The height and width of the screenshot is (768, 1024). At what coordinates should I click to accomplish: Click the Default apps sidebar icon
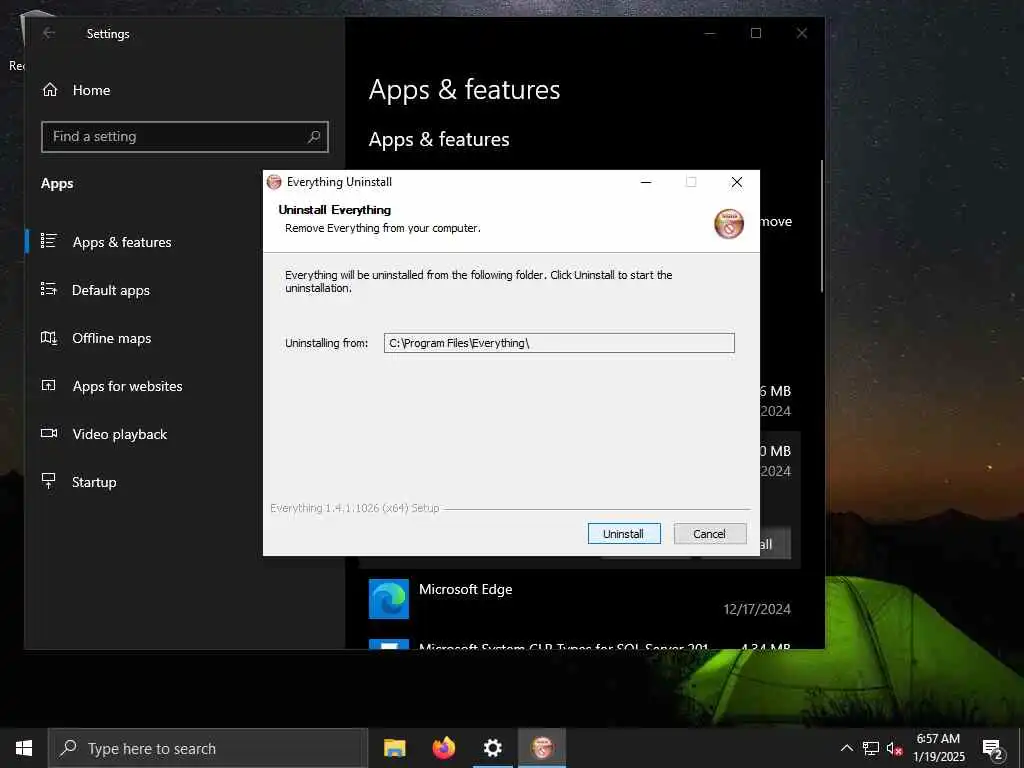tap(49, 289)
